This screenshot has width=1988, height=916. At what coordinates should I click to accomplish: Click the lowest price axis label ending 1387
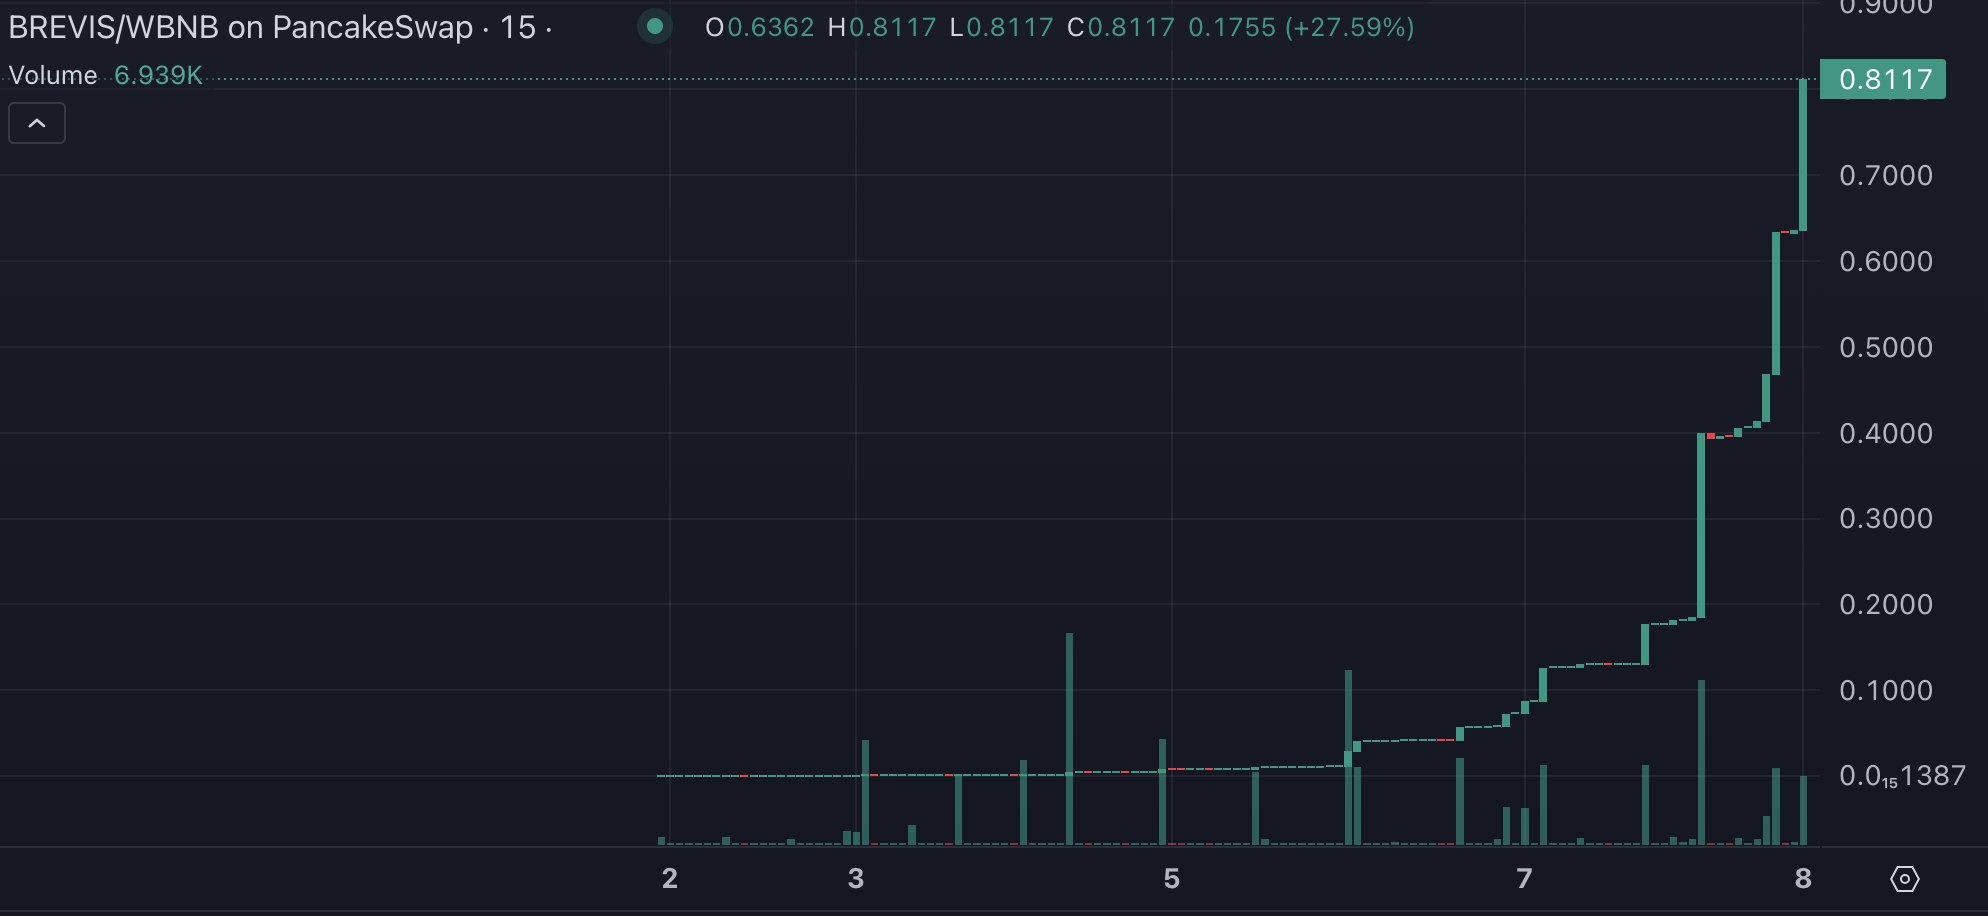click(1902, 776)
